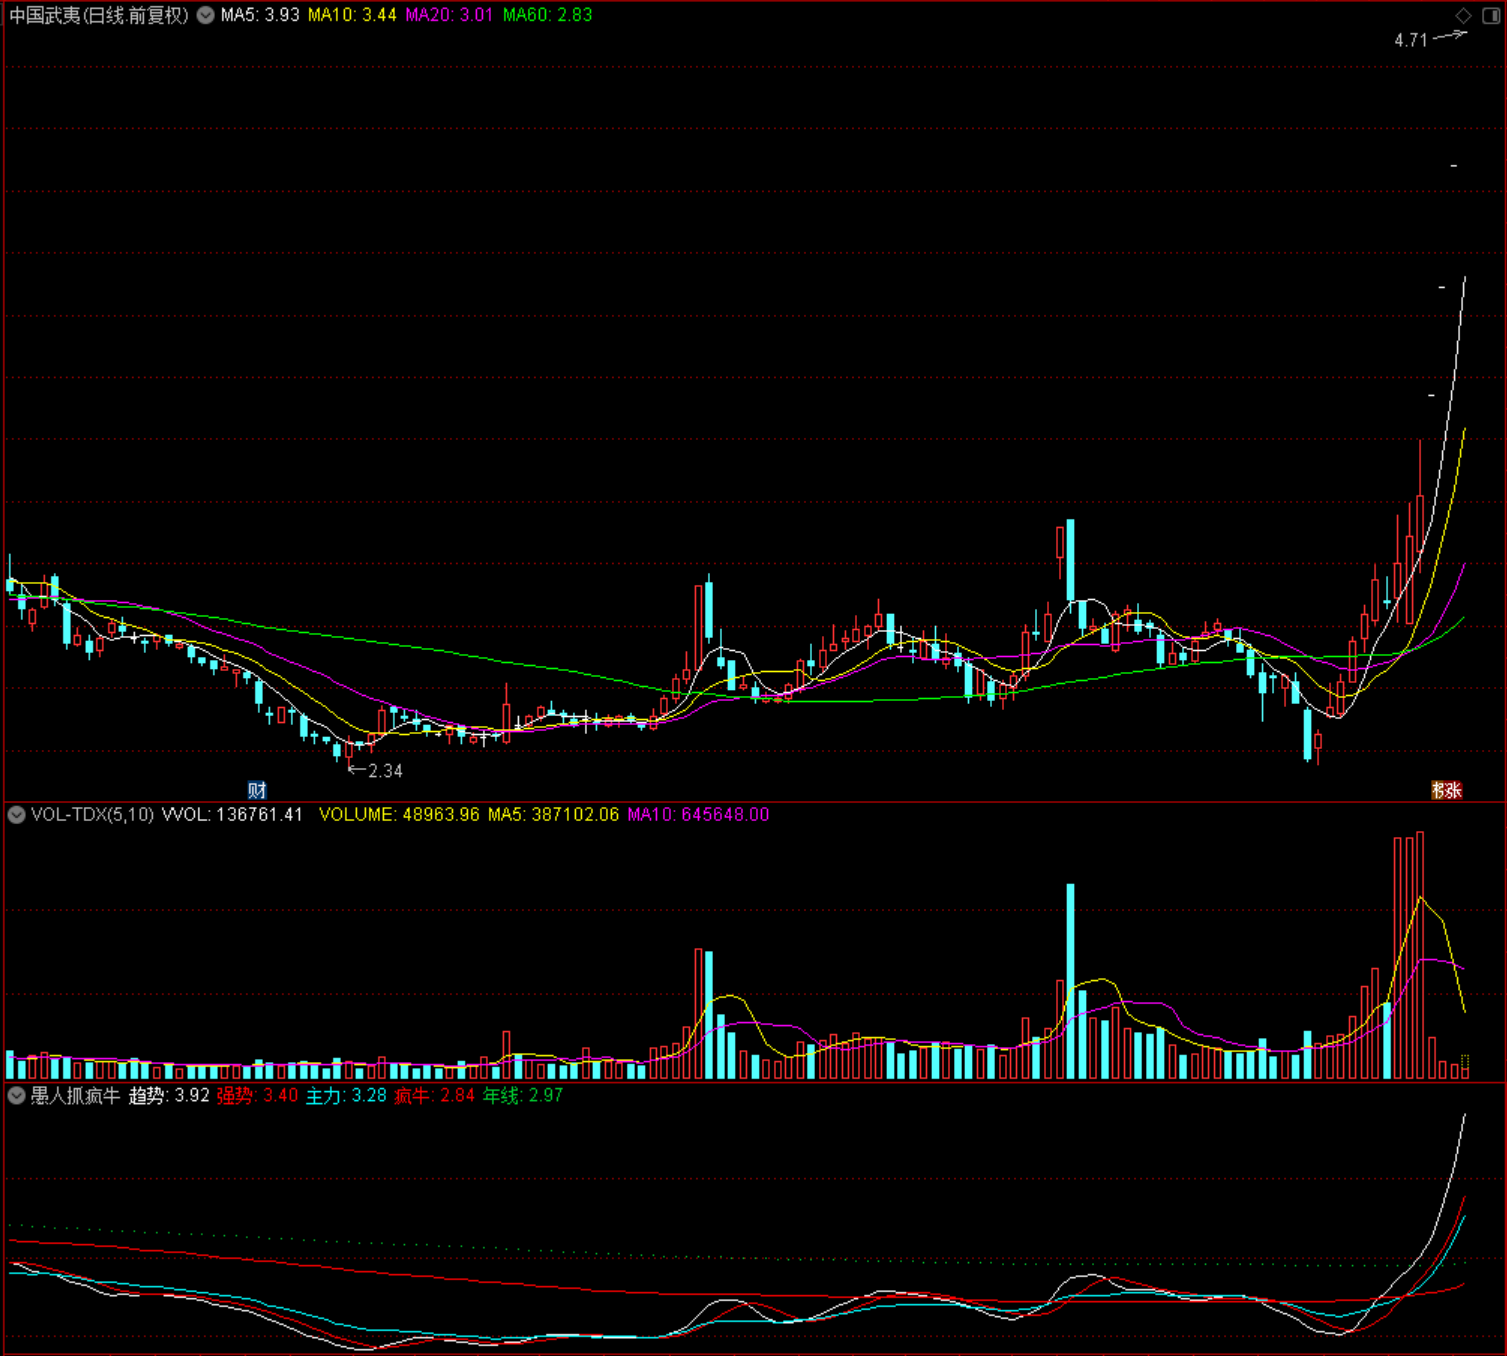The width and height of the screenshot is (1507, 1356).
Task: Click the 愚人抓疯牛 indicator name
Action: [75, 1096]
